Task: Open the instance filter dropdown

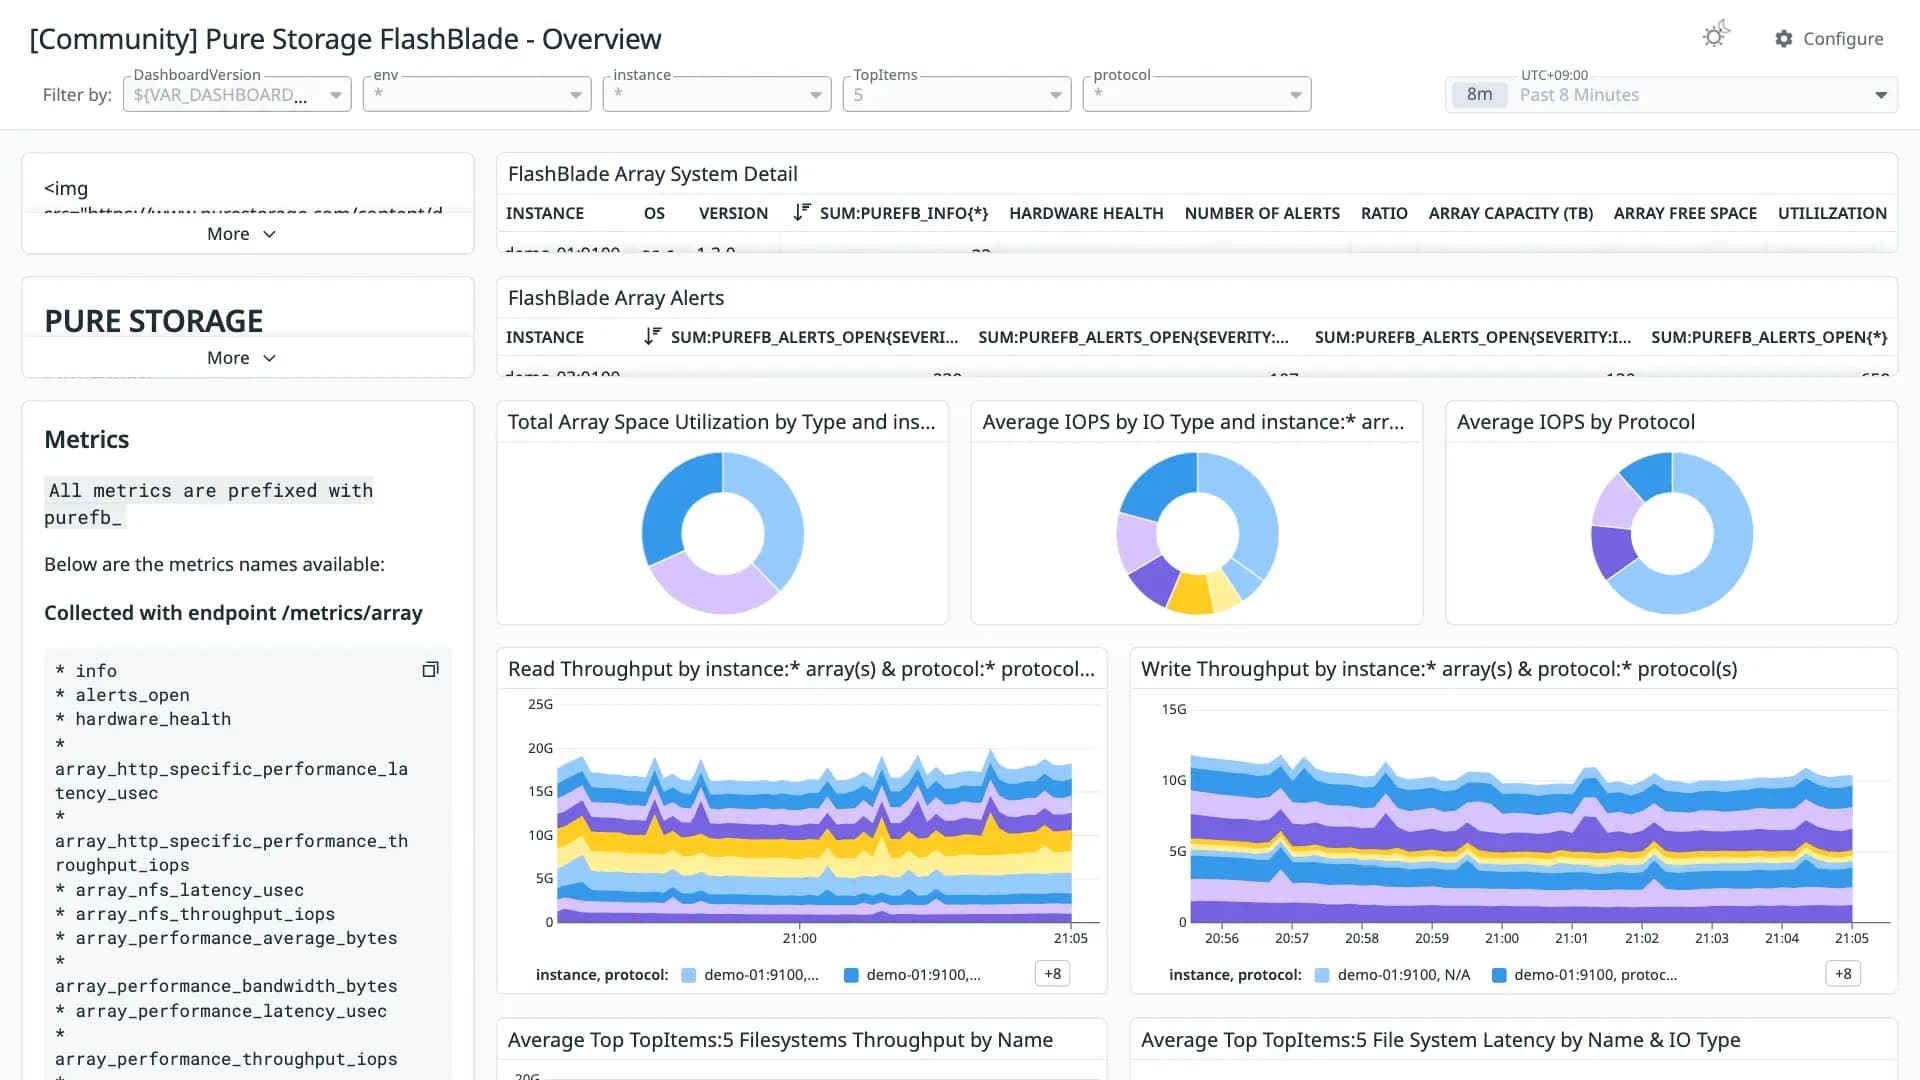Action: 717,94
